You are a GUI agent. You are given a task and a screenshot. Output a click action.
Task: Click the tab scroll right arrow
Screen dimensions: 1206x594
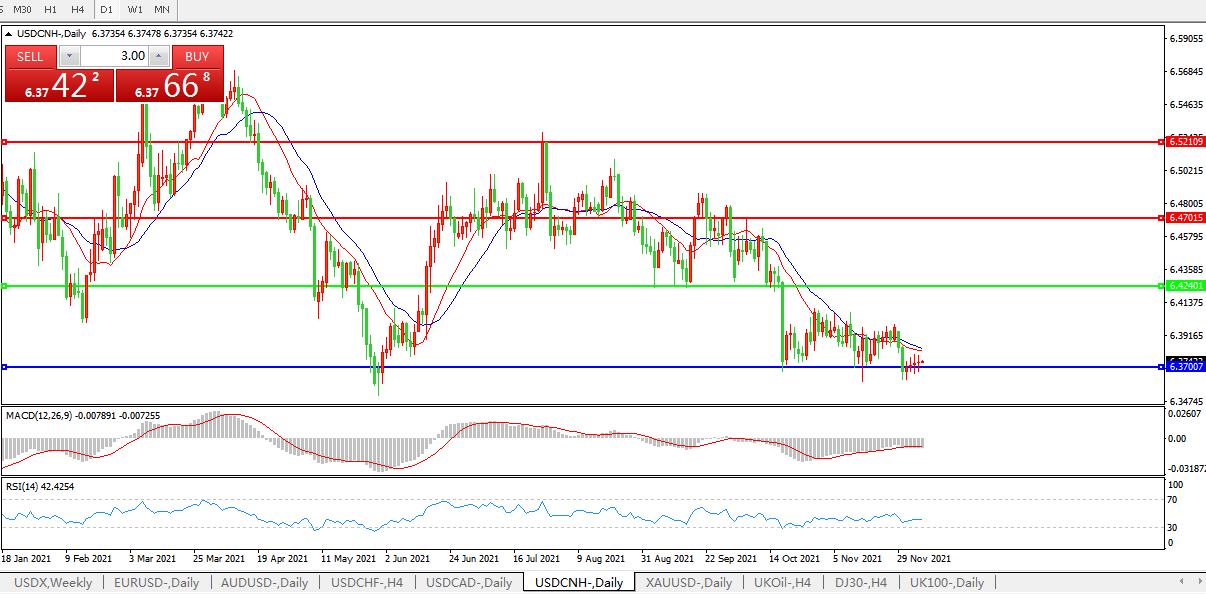1197,582
